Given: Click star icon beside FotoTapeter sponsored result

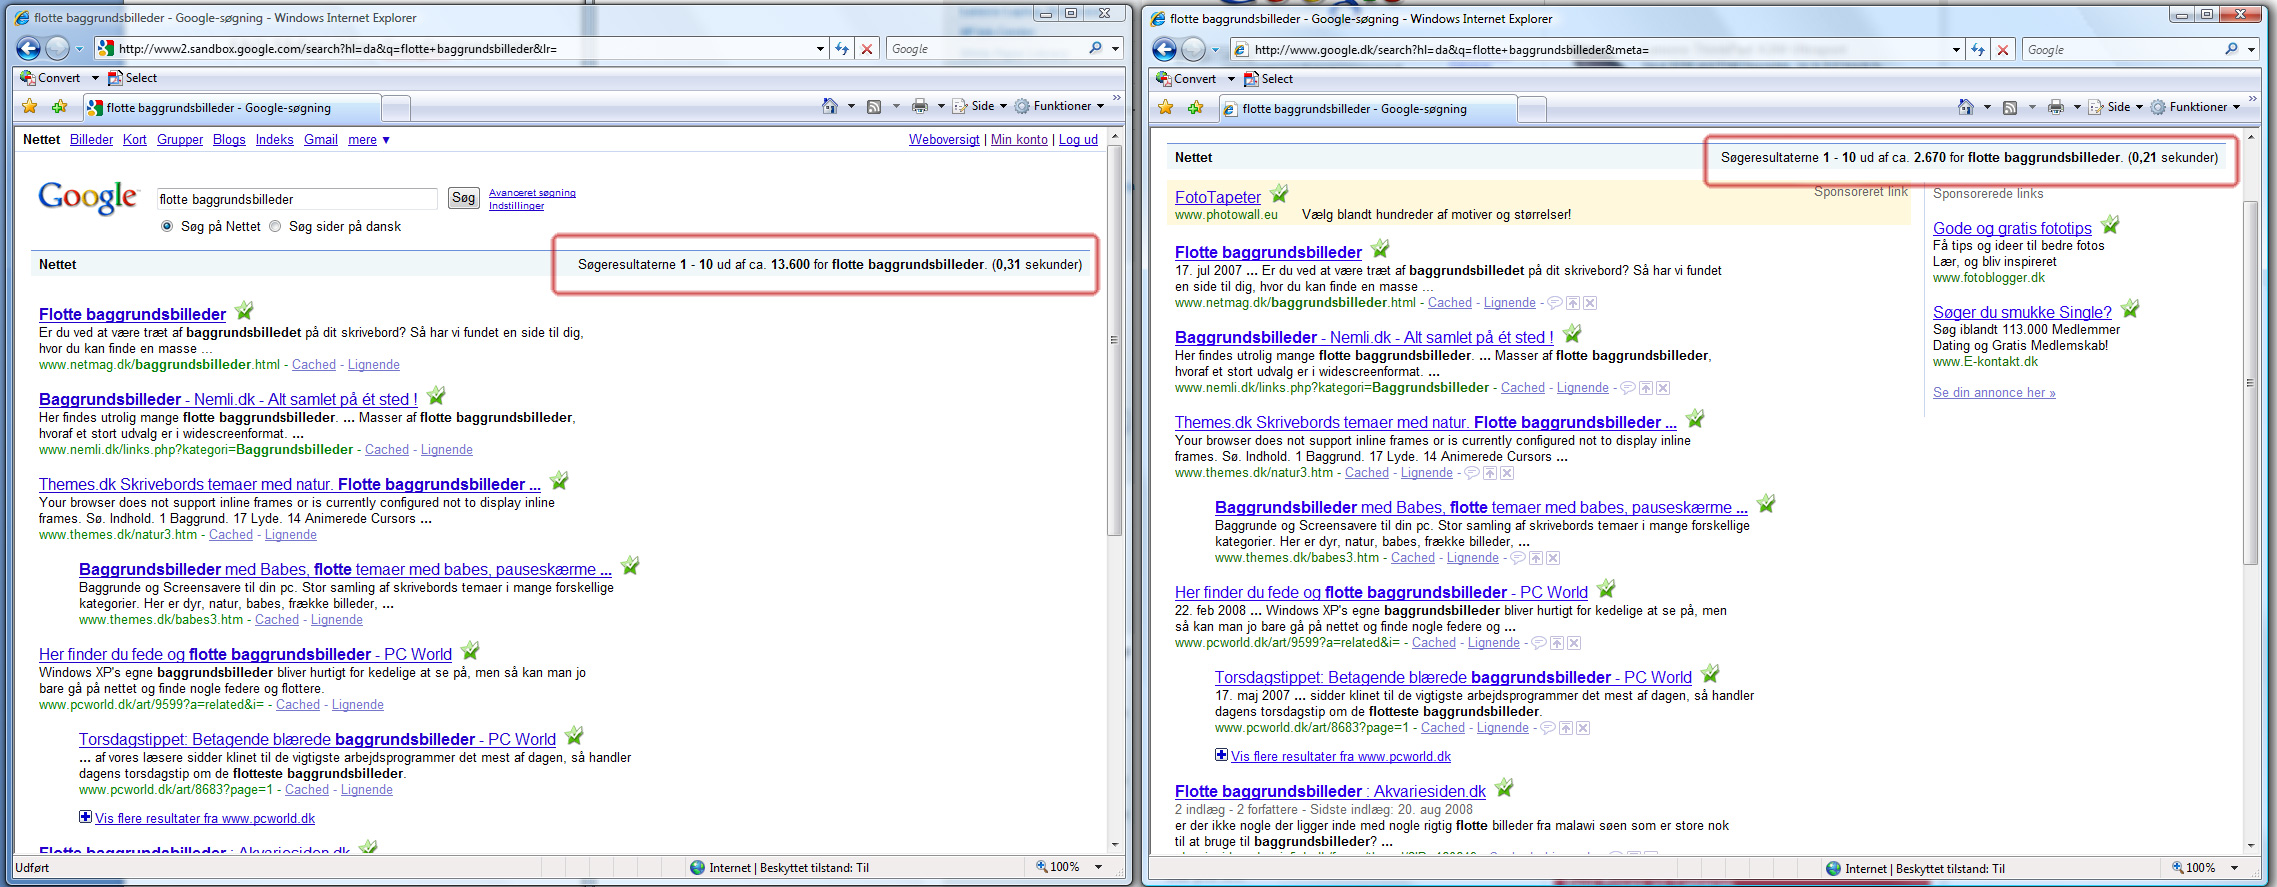Looking at the screenshot, I should pos(1279,194).
